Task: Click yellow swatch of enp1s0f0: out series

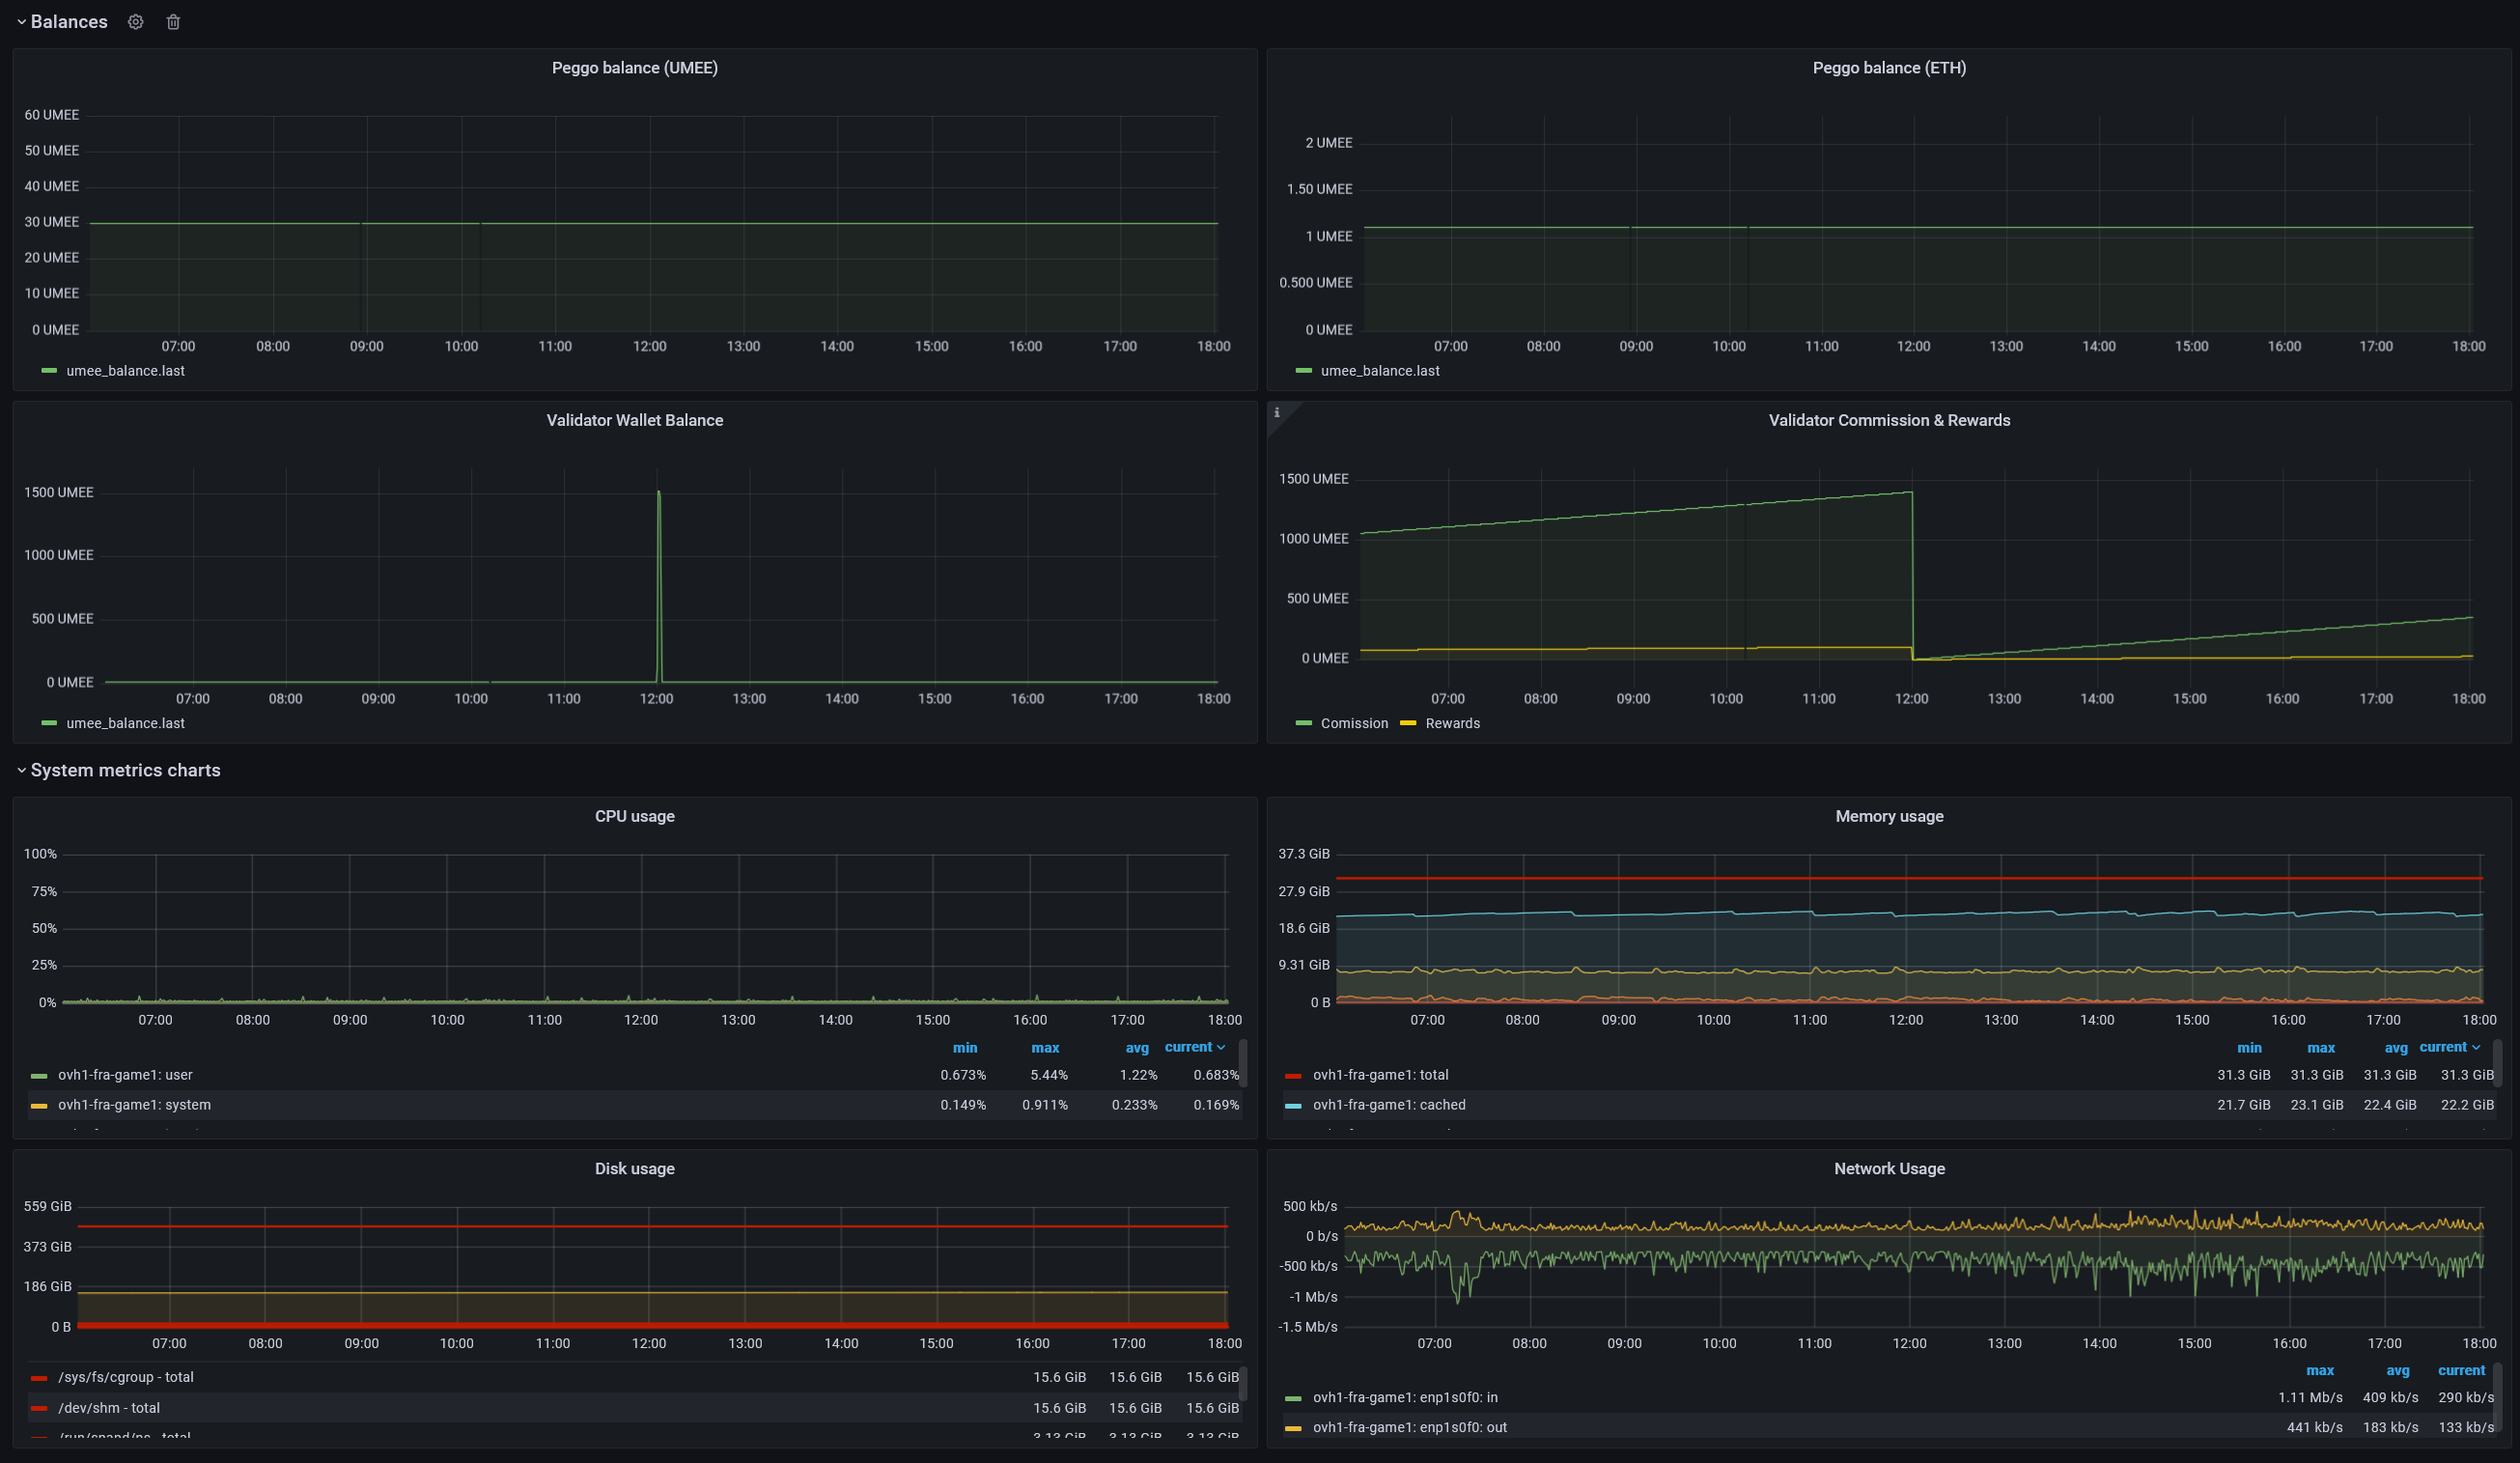Action: (x=1293, y=1428)
